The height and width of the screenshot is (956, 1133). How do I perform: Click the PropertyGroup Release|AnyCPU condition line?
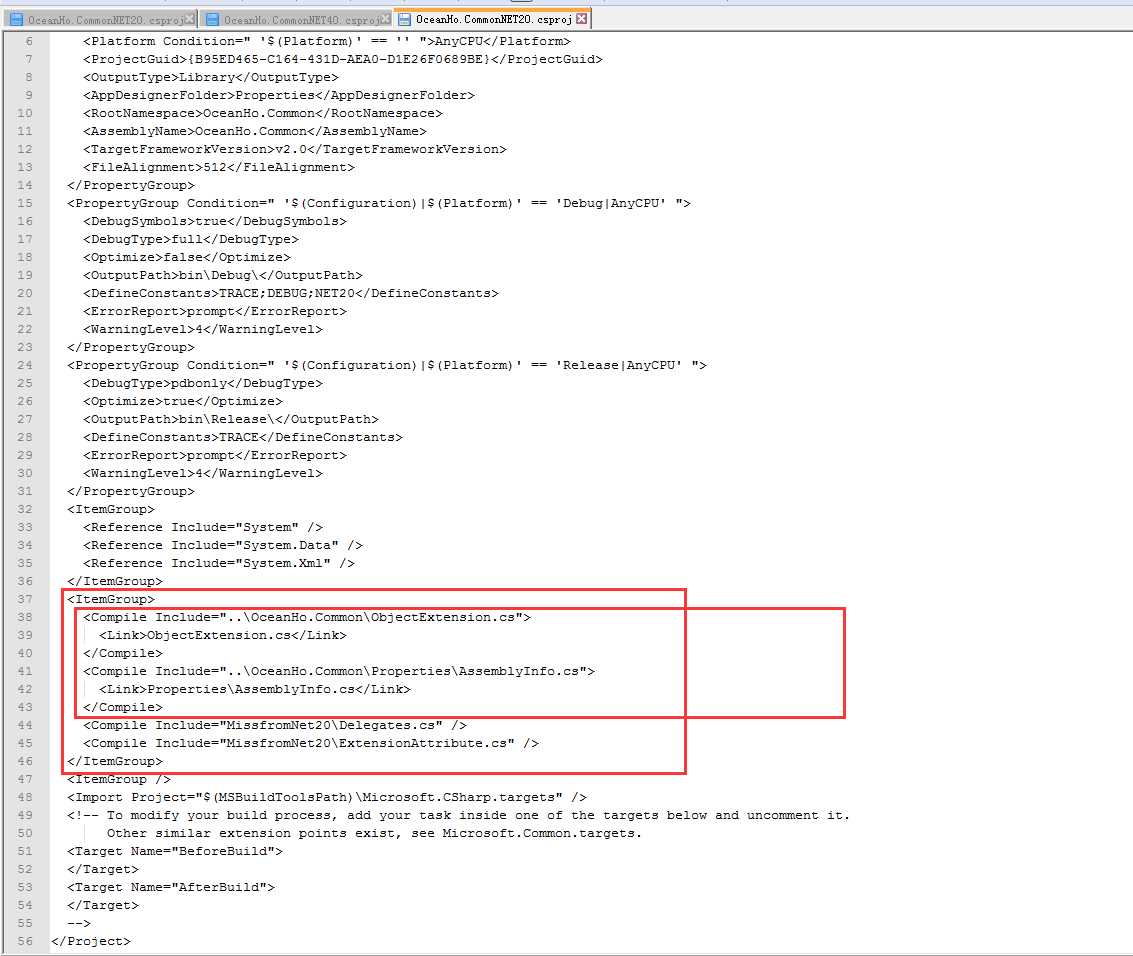tap(387, 365)
